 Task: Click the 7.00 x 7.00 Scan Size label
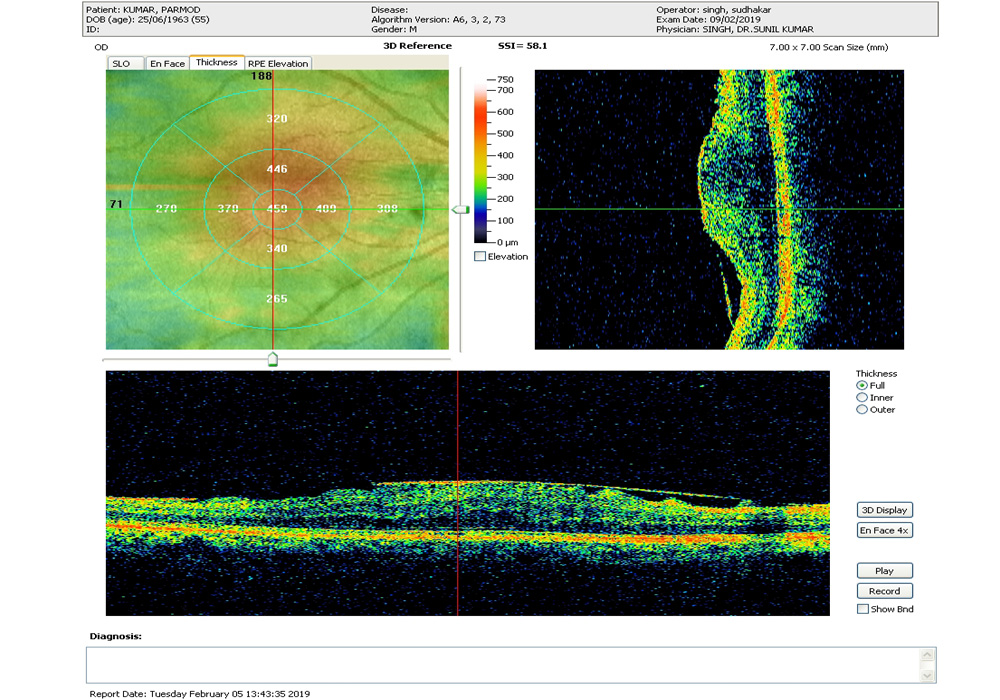point(828,47)
